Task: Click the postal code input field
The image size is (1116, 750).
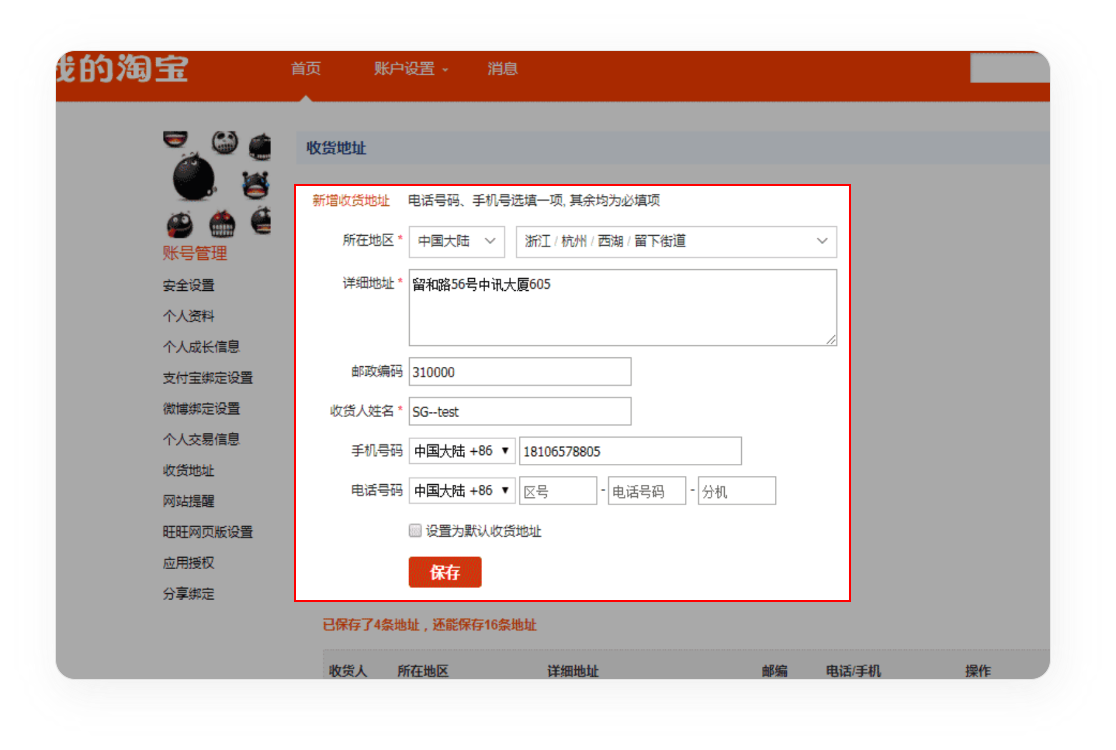Action: pyautogui.click(x=520, y=371)
